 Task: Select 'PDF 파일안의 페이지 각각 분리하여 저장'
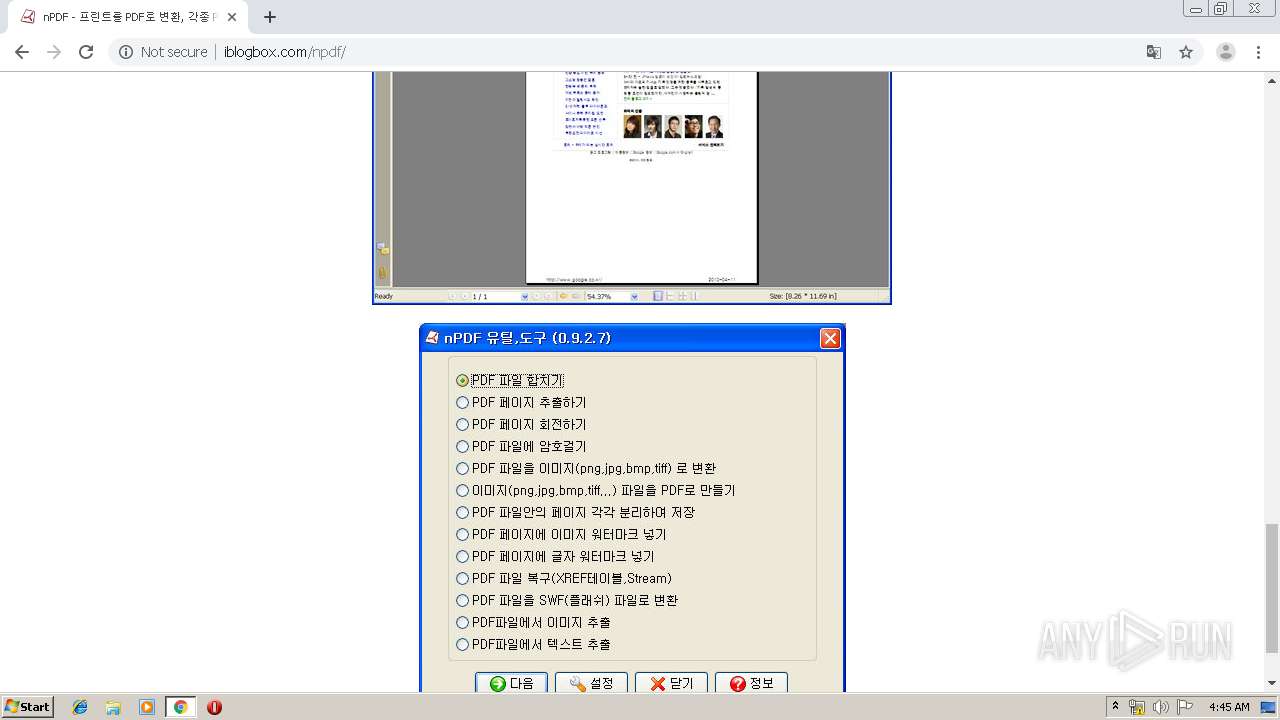(462, 513)
